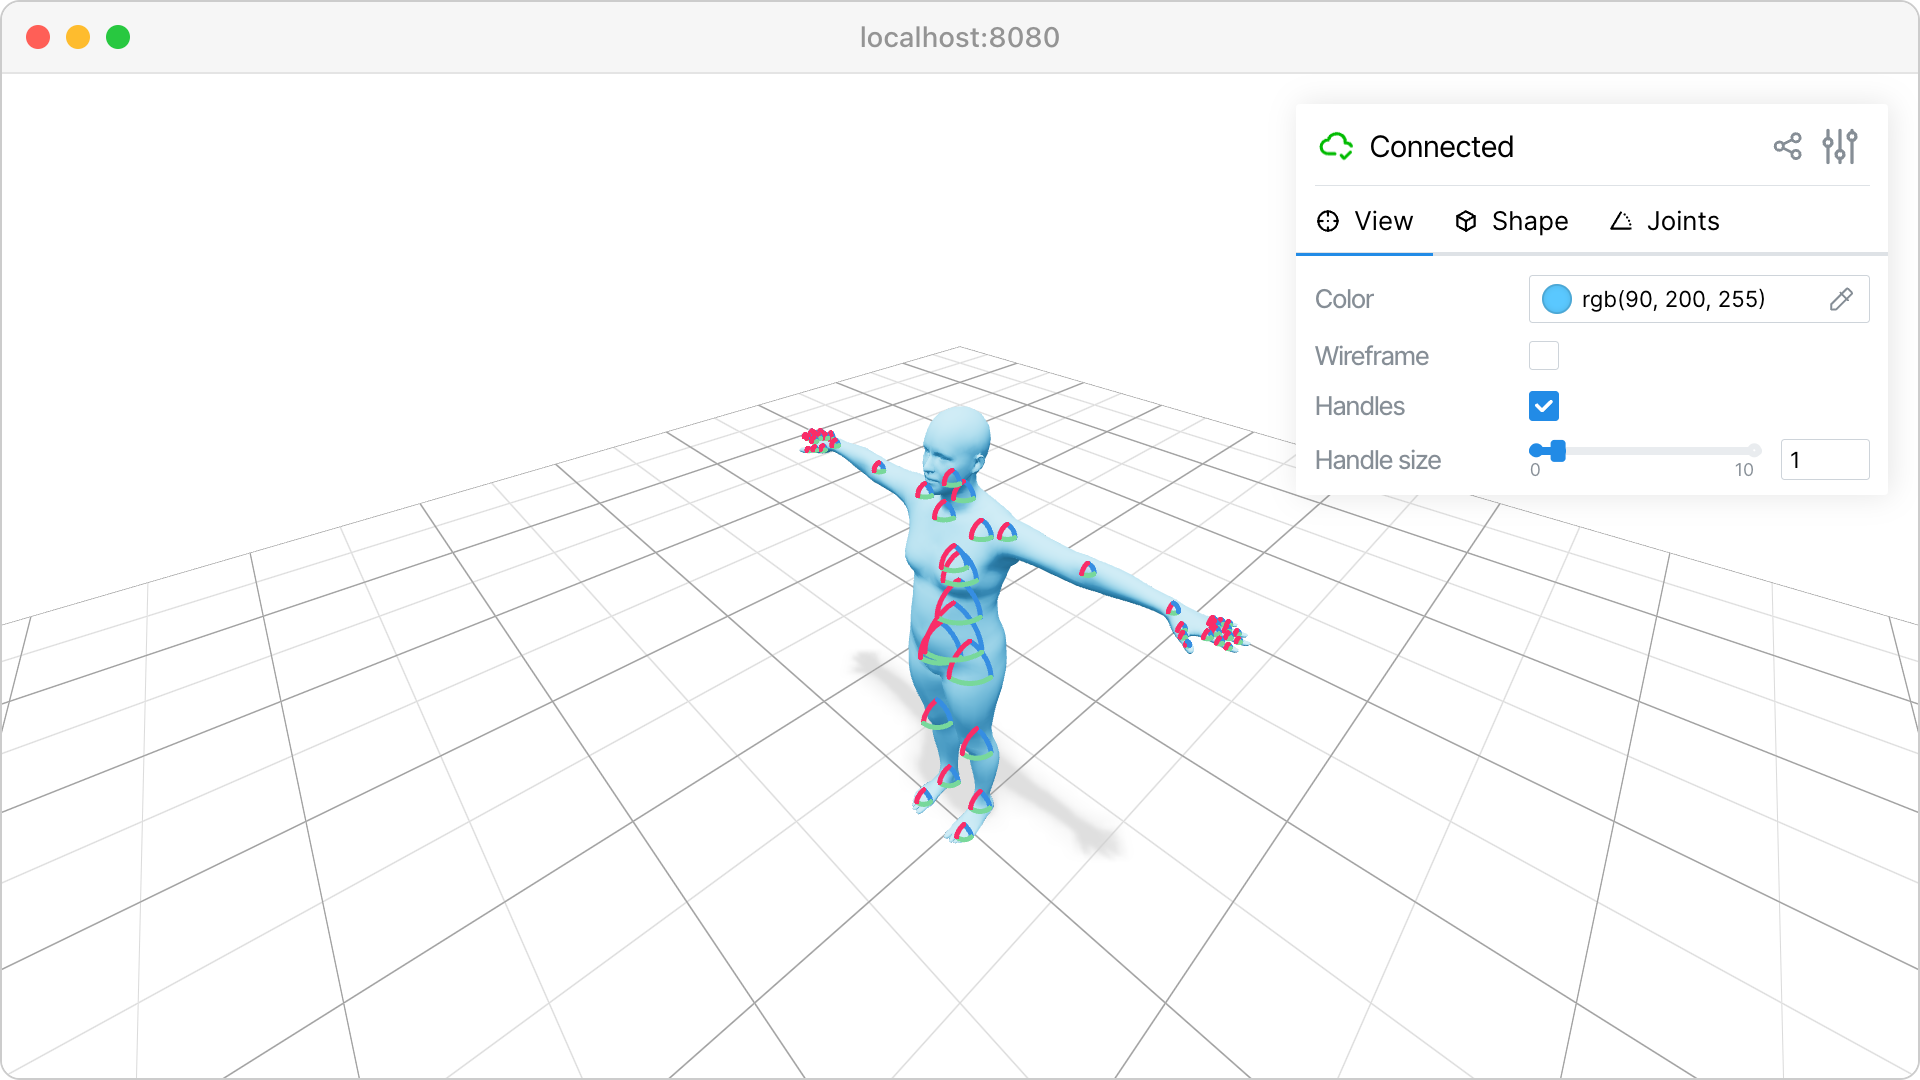Click the eyedropper icon in the Color field
The image size is (1920, 1080).
click(1841, 299)
